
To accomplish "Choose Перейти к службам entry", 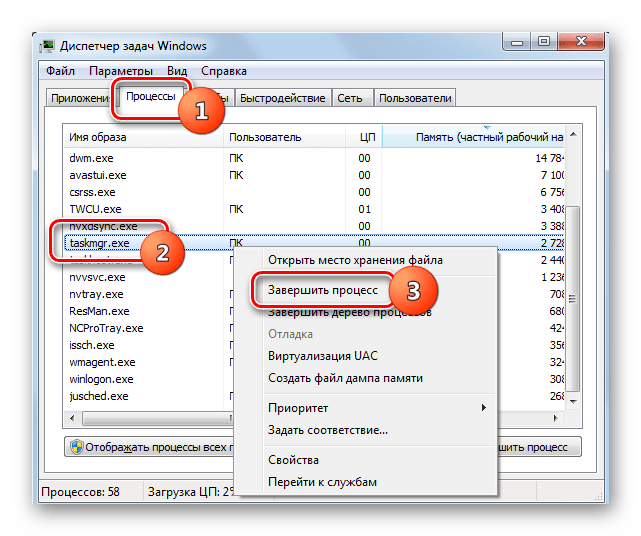I will (x=322, y=482).
